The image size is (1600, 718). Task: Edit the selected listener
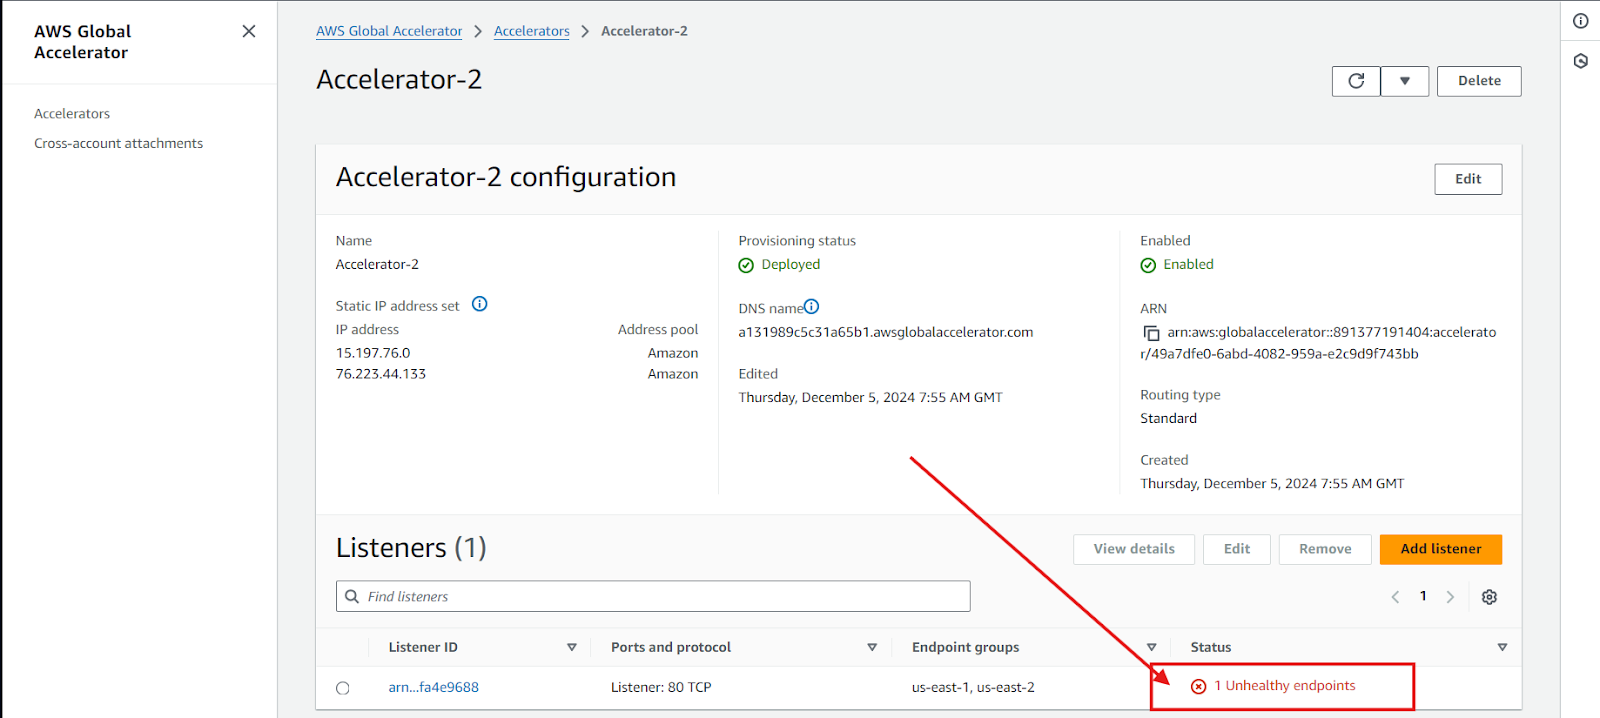(x=1237, y=549)
